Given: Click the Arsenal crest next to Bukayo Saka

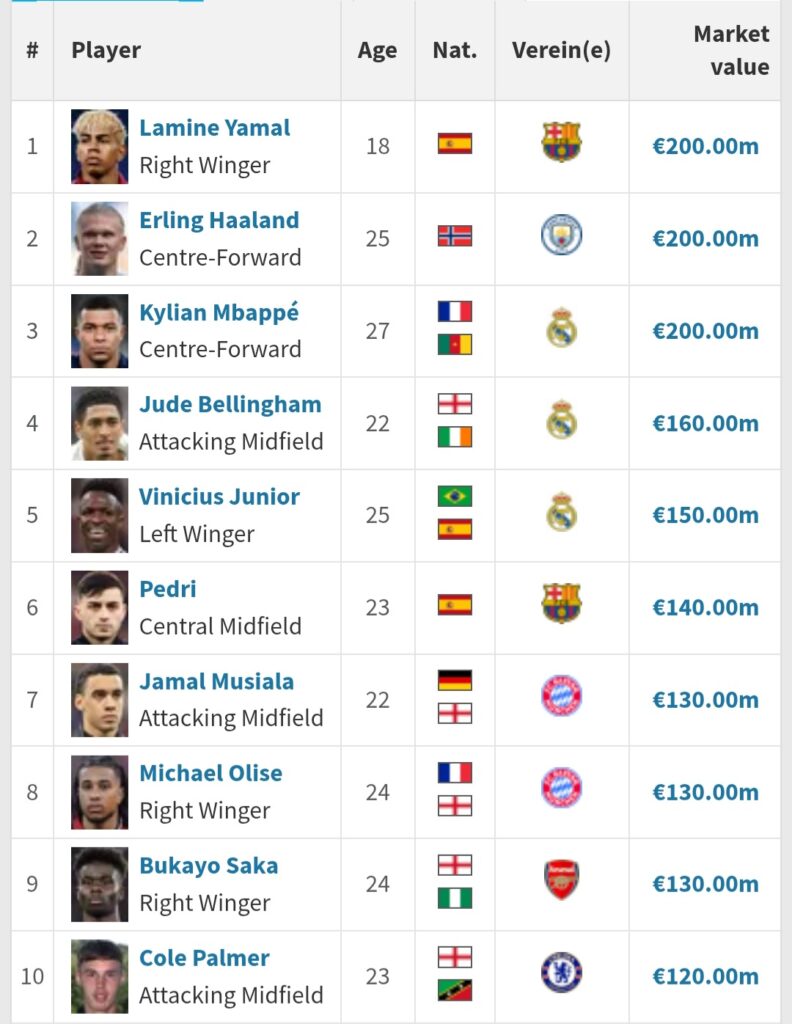Looking at the screenshot, I should coord(561,881).
